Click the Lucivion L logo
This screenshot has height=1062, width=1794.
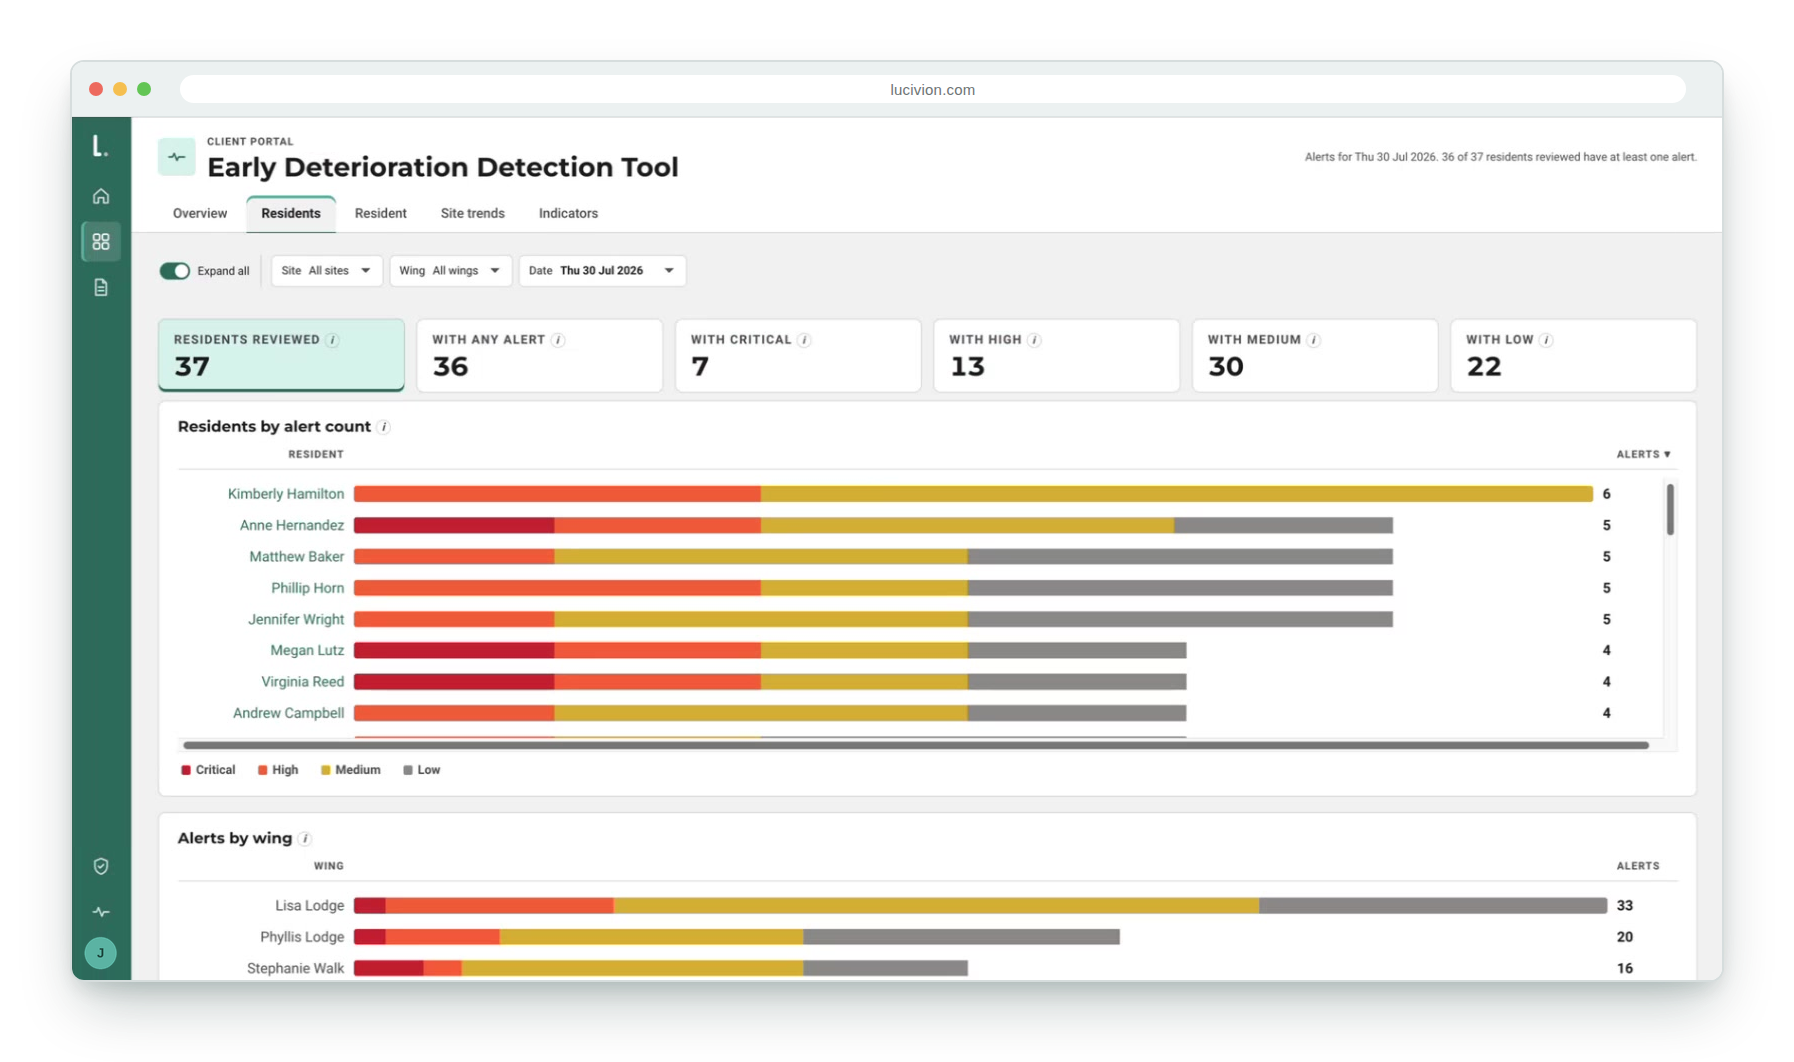pyautogui.click(x=100, y=146)
